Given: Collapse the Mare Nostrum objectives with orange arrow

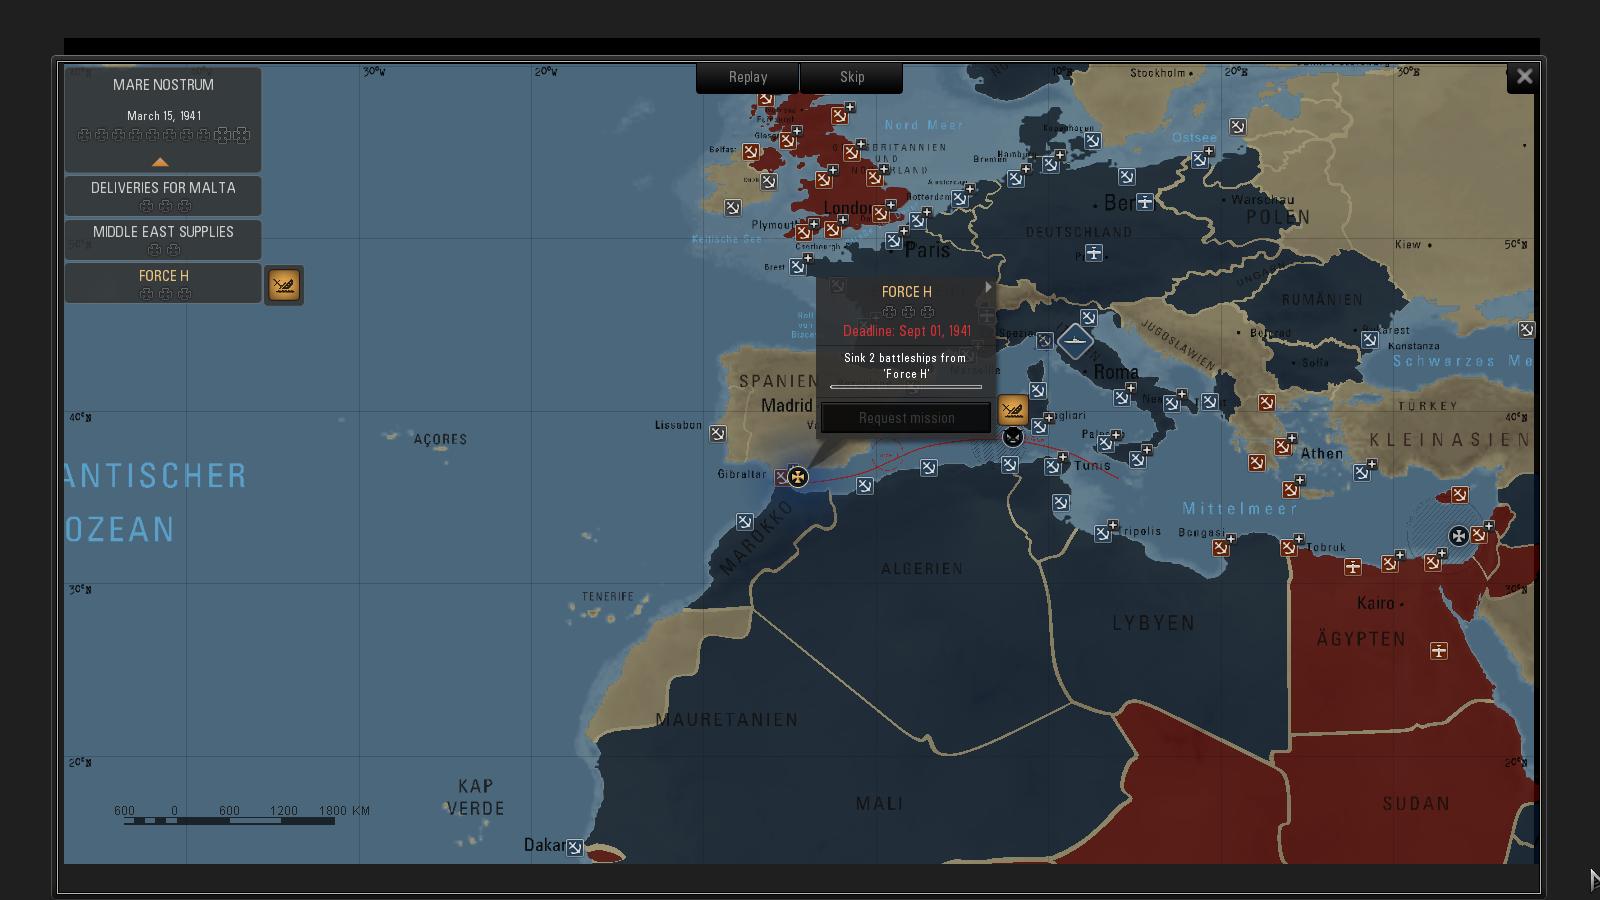Looking at the screenshot, I should coord(160,162).
